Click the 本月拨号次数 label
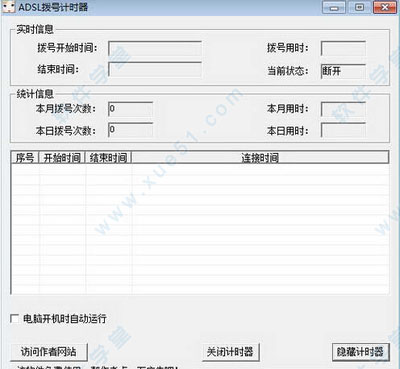 tap(66, 109)
